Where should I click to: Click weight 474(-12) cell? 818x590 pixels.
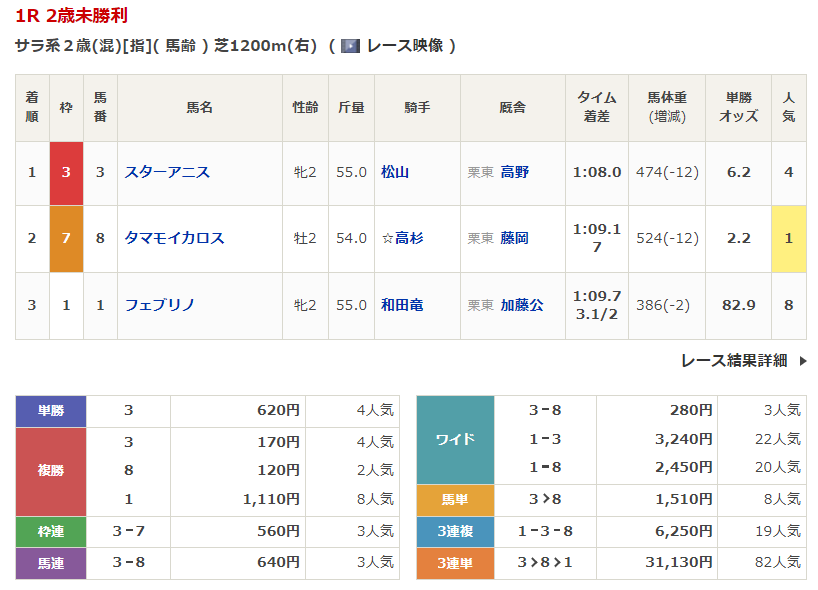pos(667,173)
